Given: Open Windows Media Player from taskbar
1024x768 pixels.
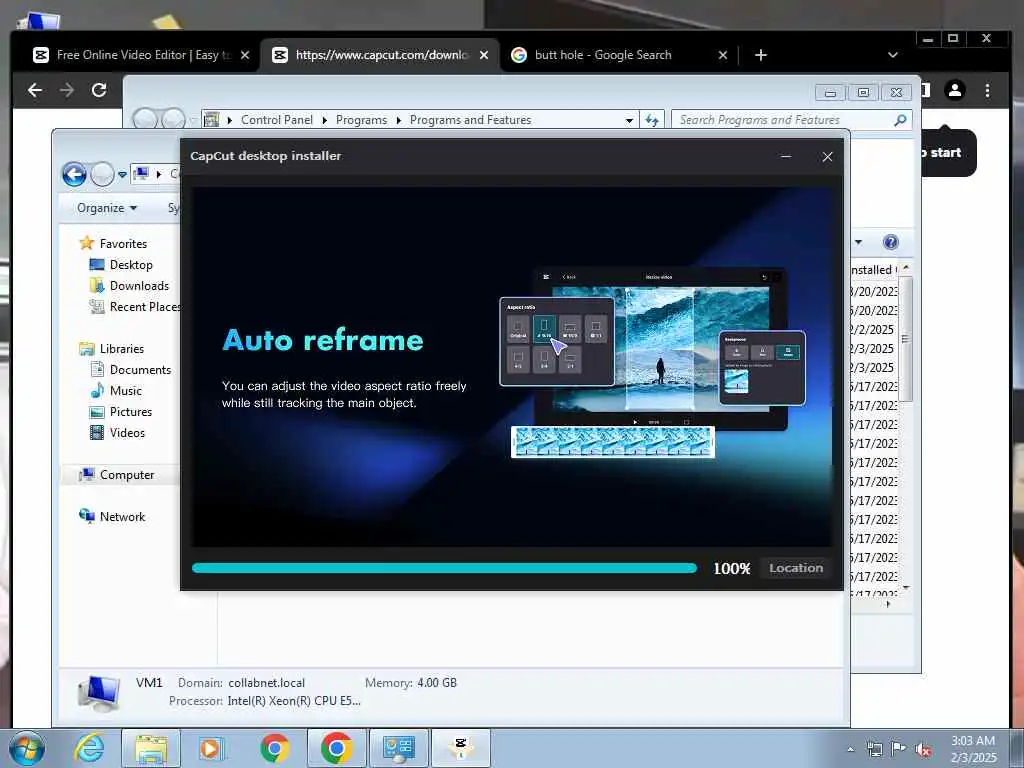Looking at the screenshot, I should point(211,748).
